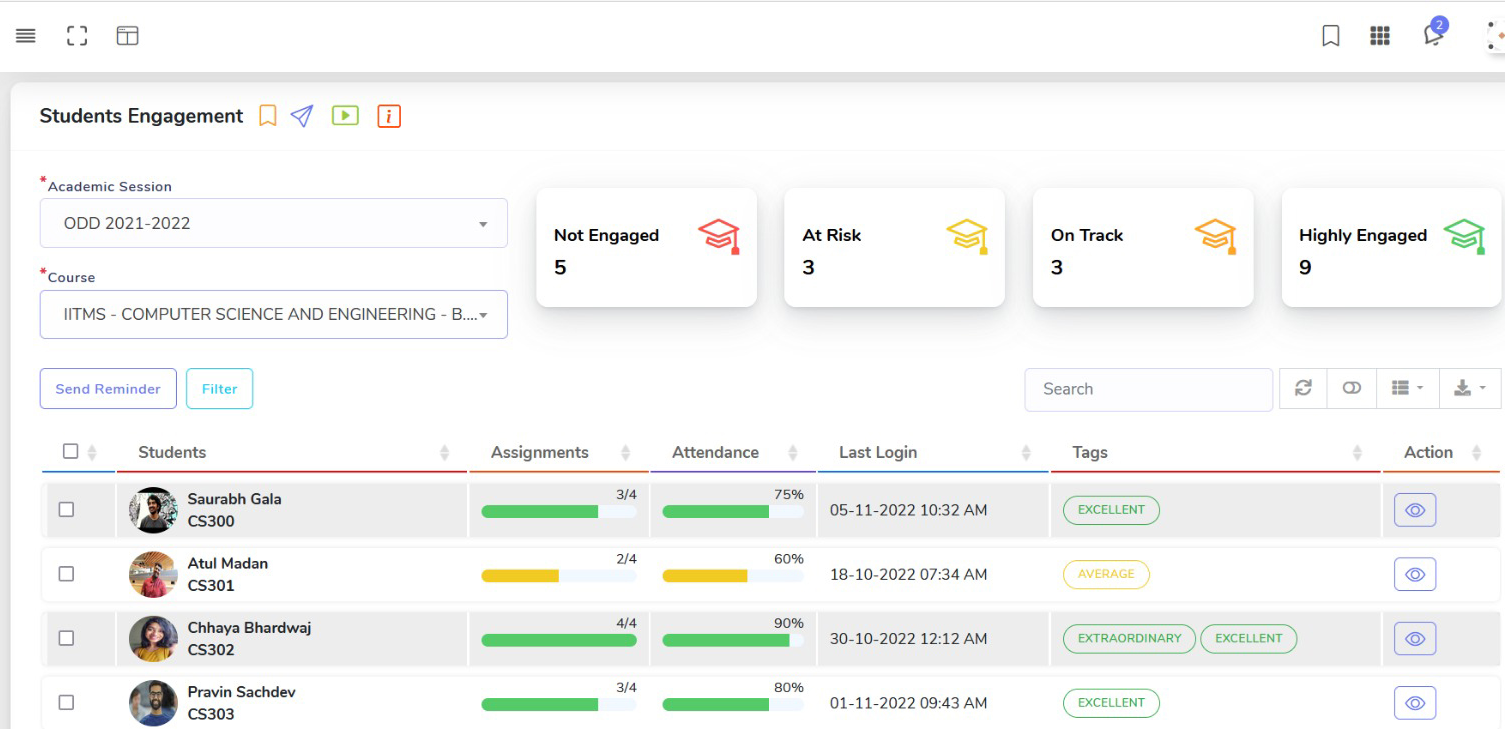Click the blue paper plane send icon

tap(302, 116)
